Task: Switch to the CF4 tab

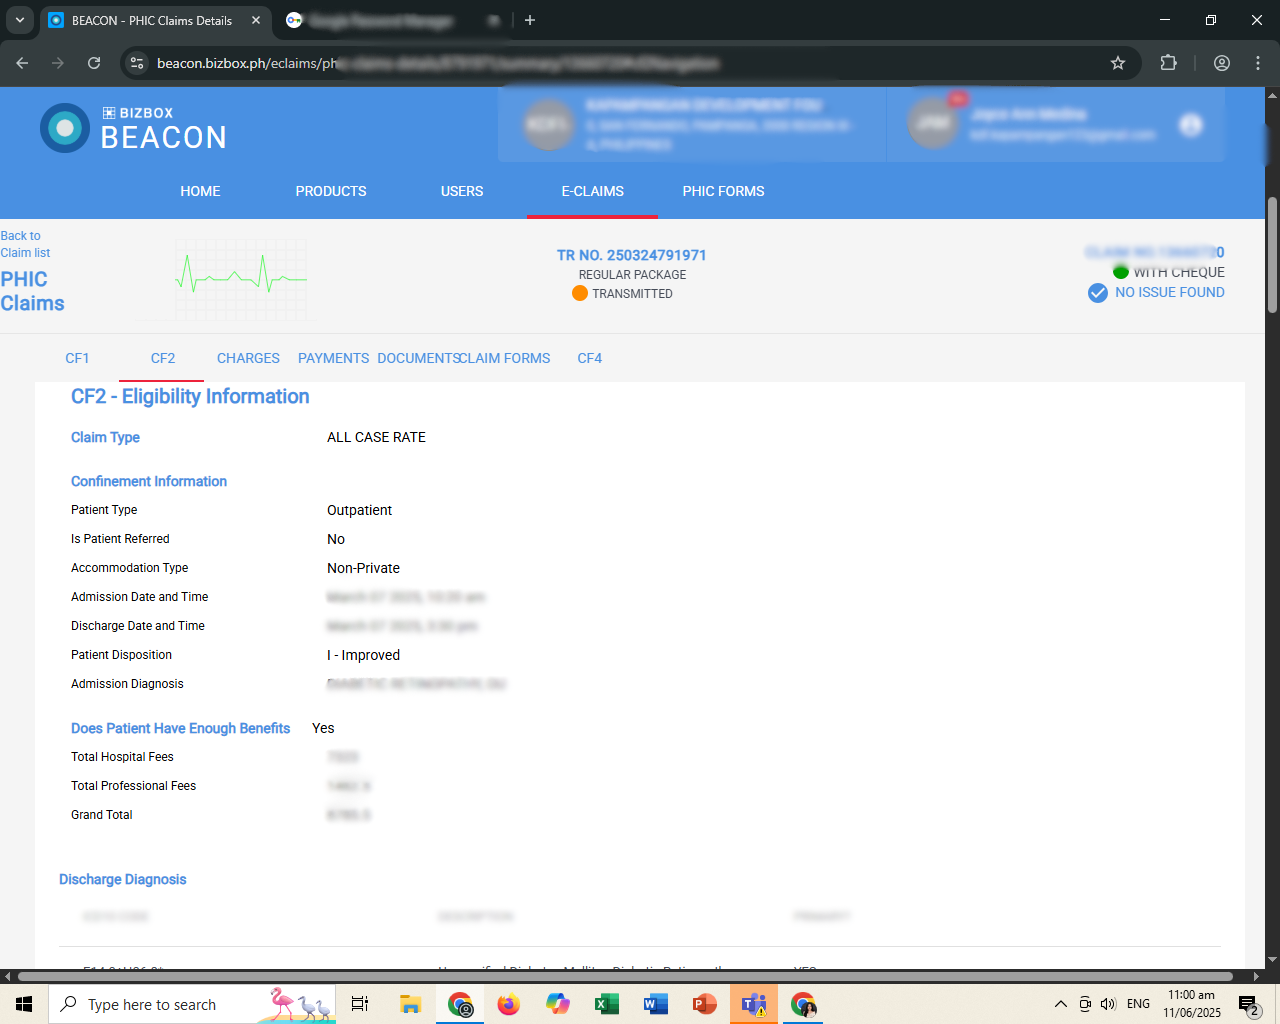Action: pyautogui.click(x=590, y=358)
